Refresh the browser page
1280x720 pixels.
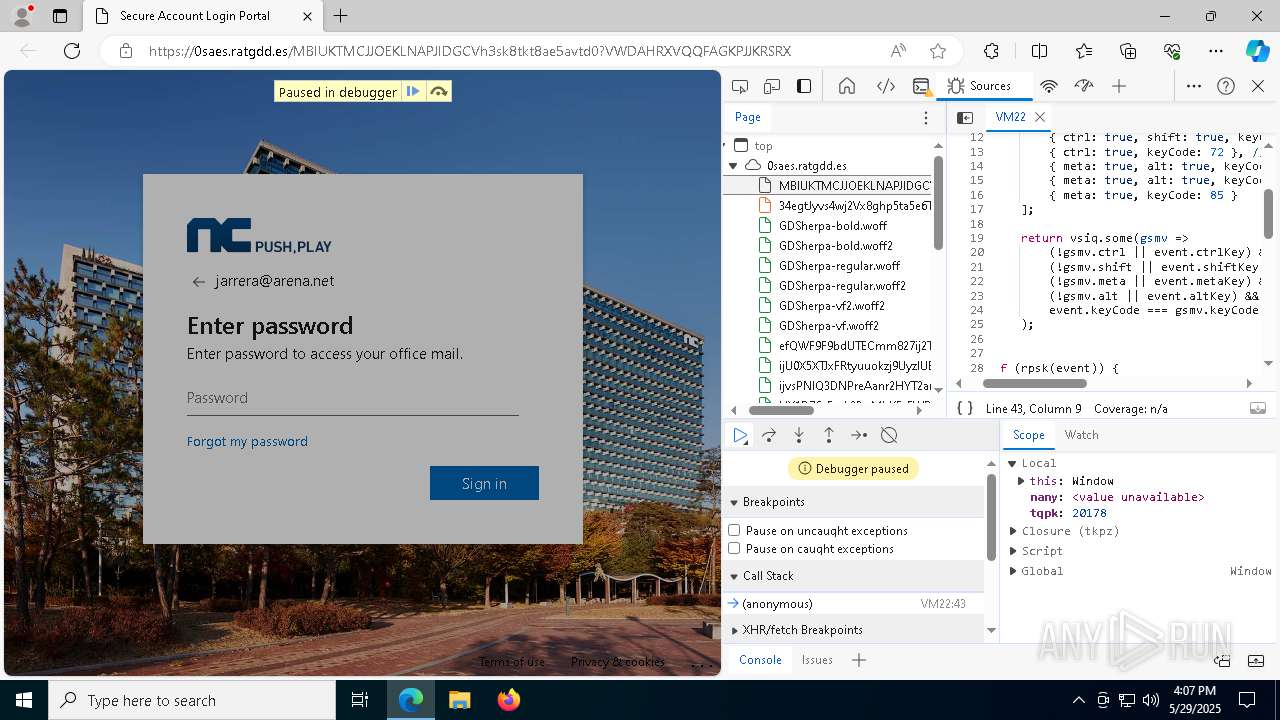[x=71, y=51]
